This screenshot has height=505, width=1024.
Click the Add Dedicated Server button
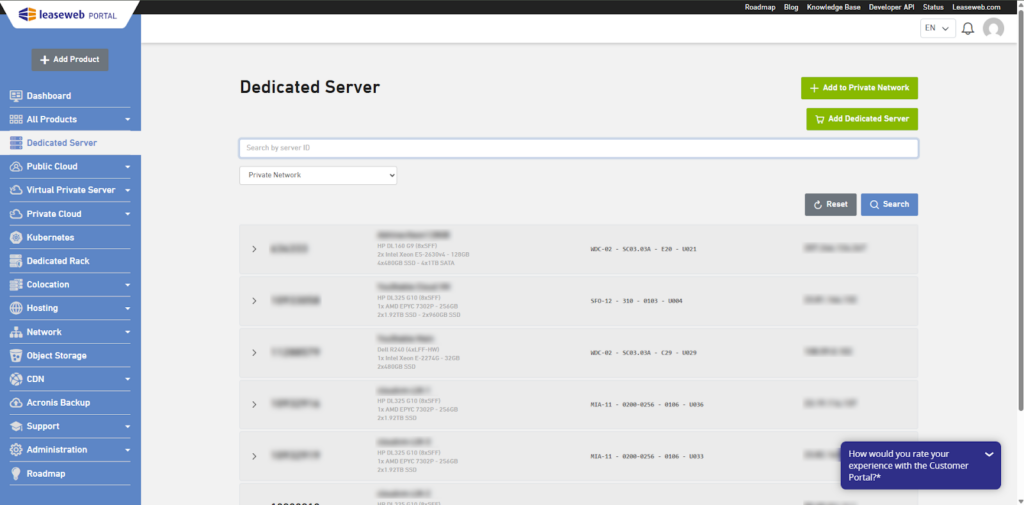(x=862, y=119)
